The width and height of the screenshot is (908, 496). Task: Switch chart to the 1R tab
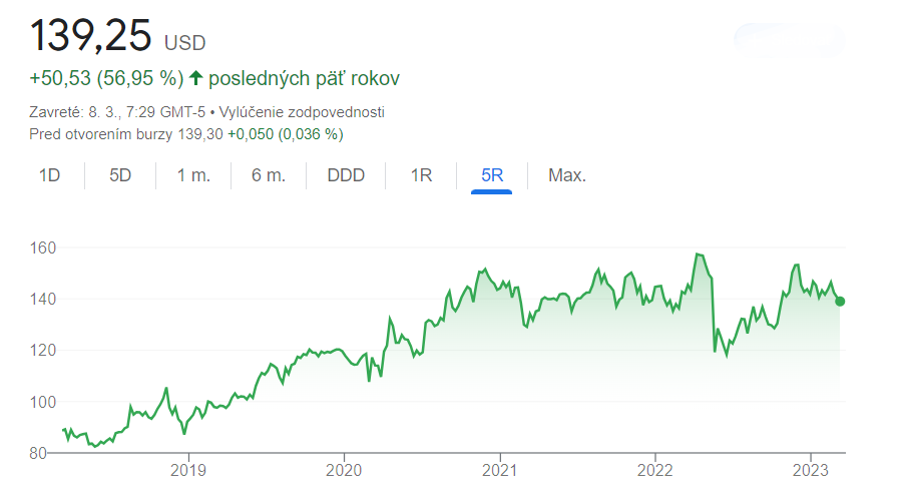click(x=421, y=176)
